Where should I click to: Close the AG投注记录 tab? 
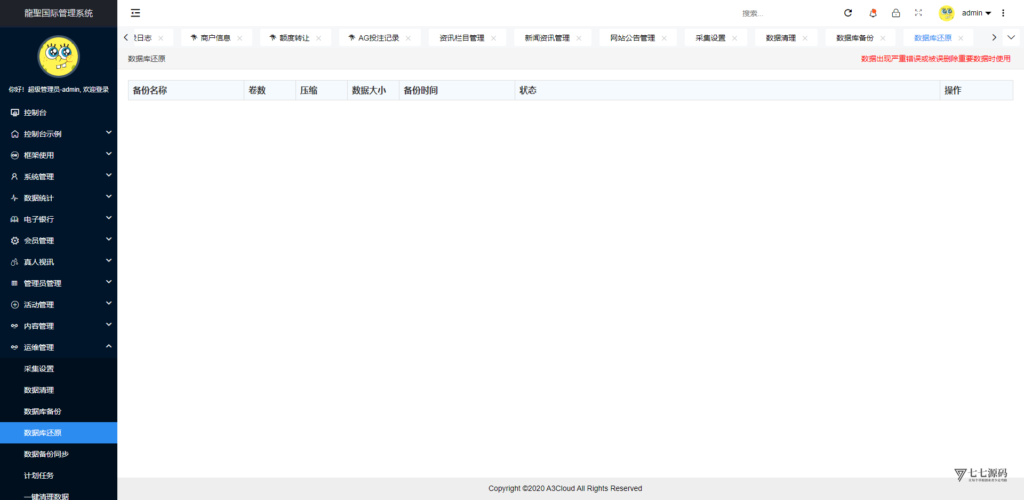(x=408, y=39)
